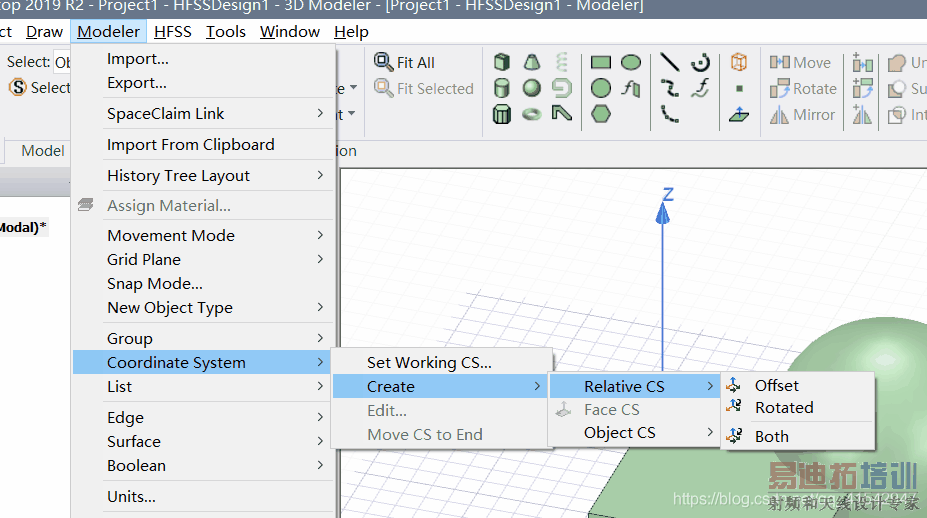Image resolution: width=927 pixels, height=518 pixels.
Task: Activate the Draw regular polygon tool
Action: click(601, 114)
